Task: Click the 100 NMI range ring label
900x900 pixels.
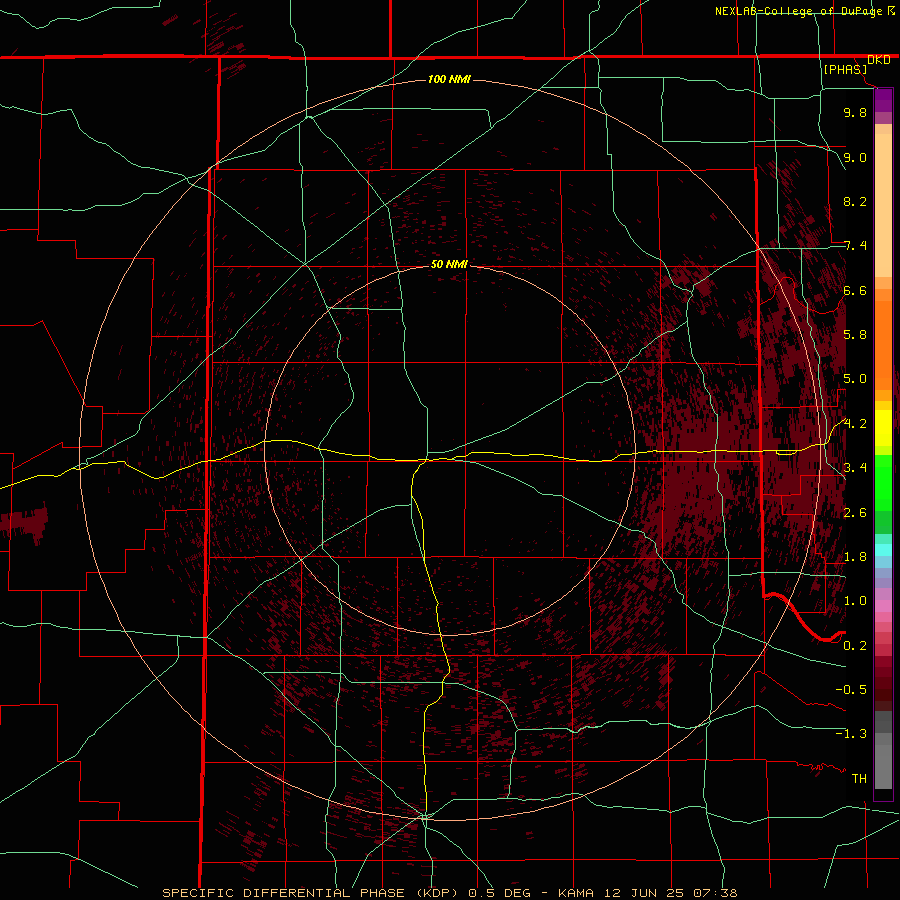Action: (449, 79)
